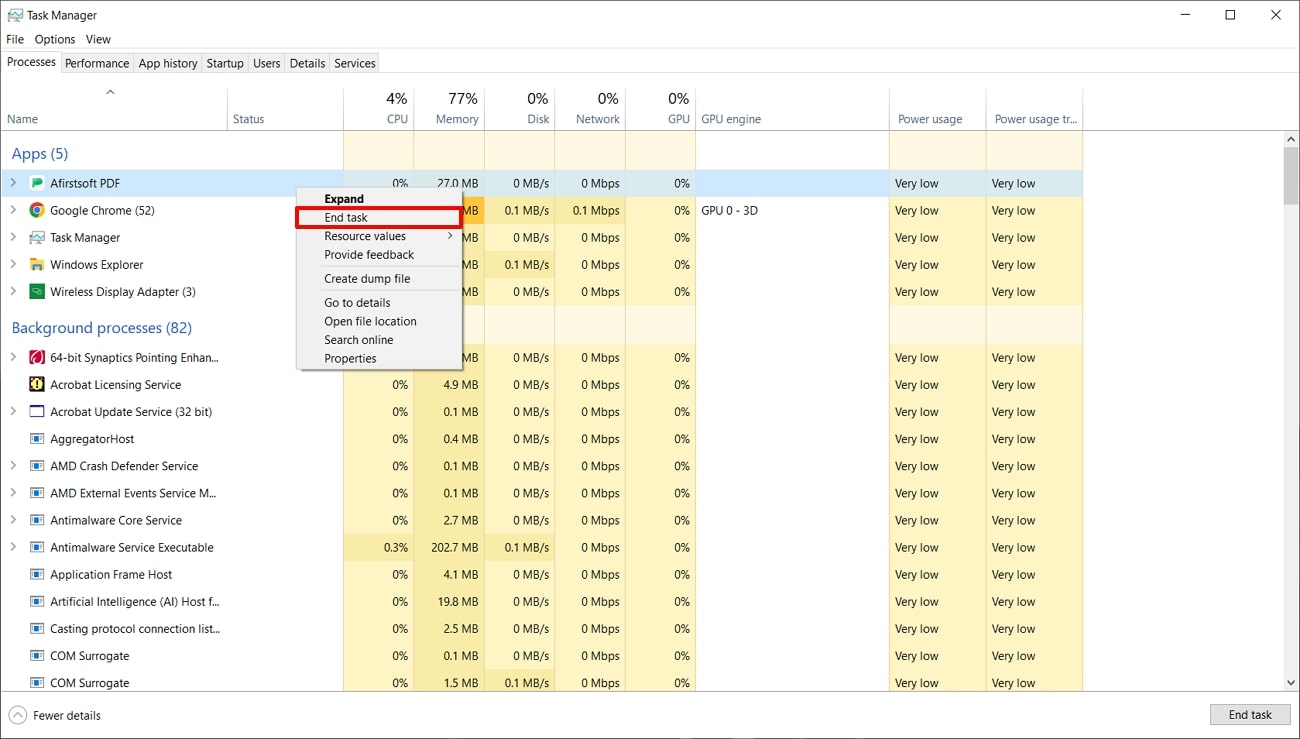Screen dimensions: 1300x739
Task: Click the scrollbar up arrow
Action: coord(1291,139)
